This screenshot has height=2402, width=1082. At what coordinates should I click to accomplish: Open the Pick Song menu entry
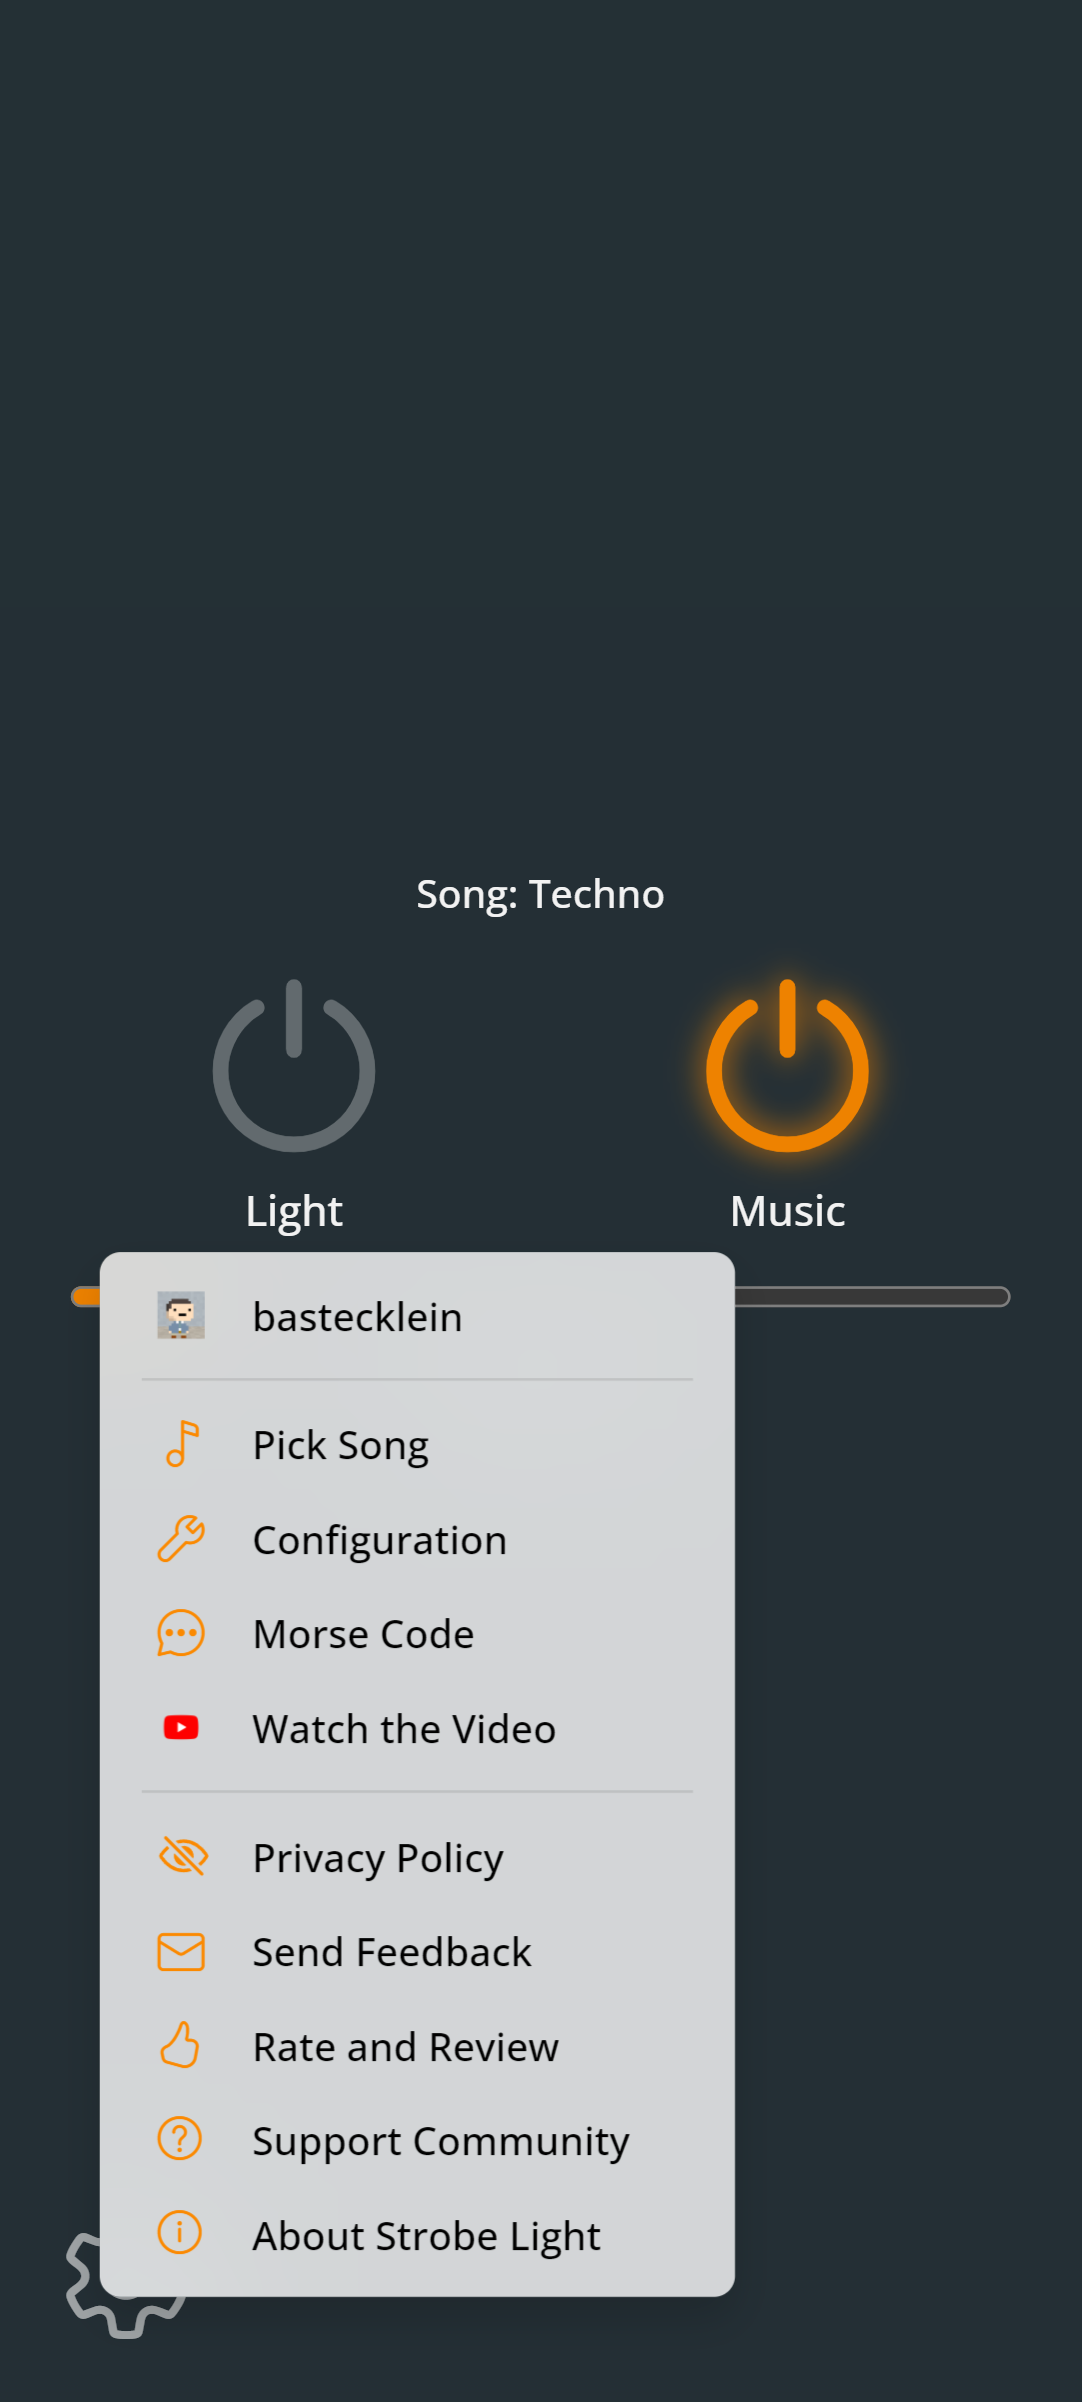341,1445
